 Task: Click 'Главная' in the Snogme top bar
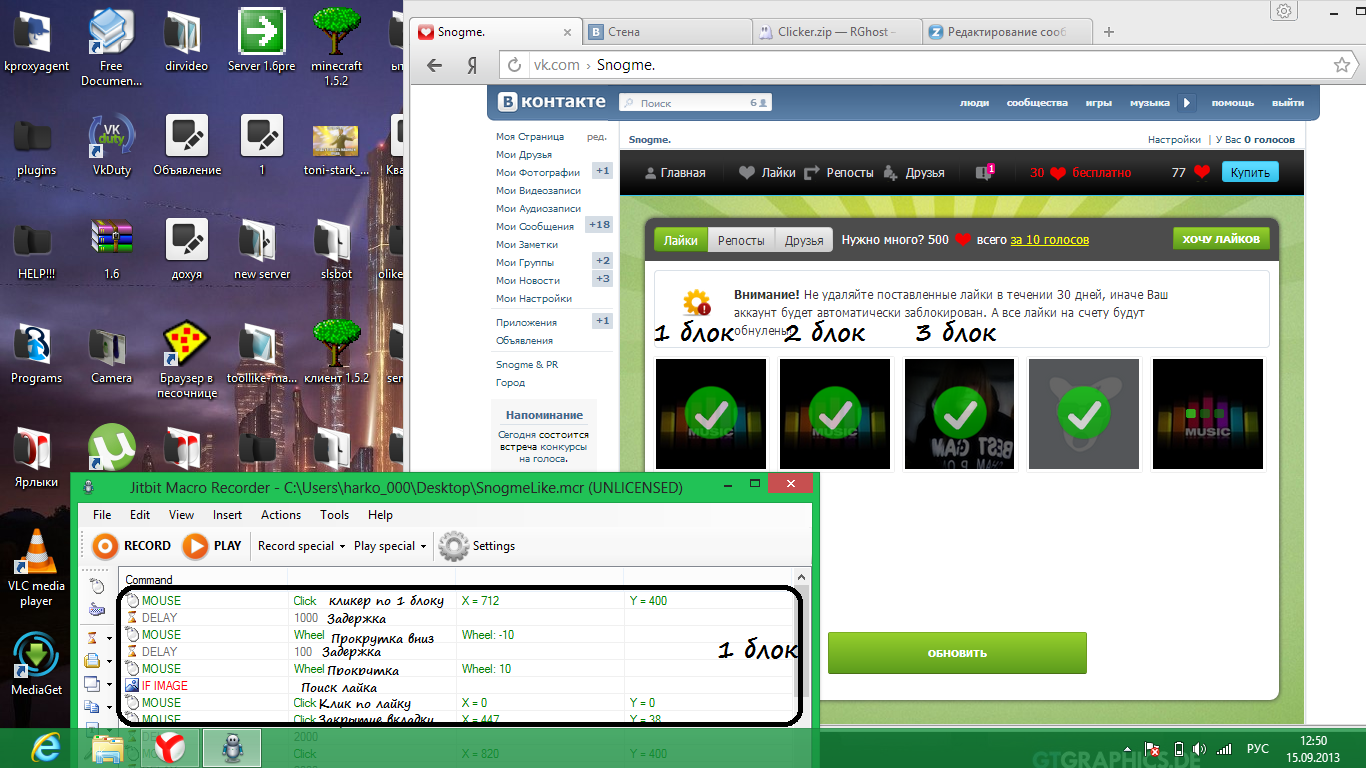pyautogui.click(x=675, y=172)
